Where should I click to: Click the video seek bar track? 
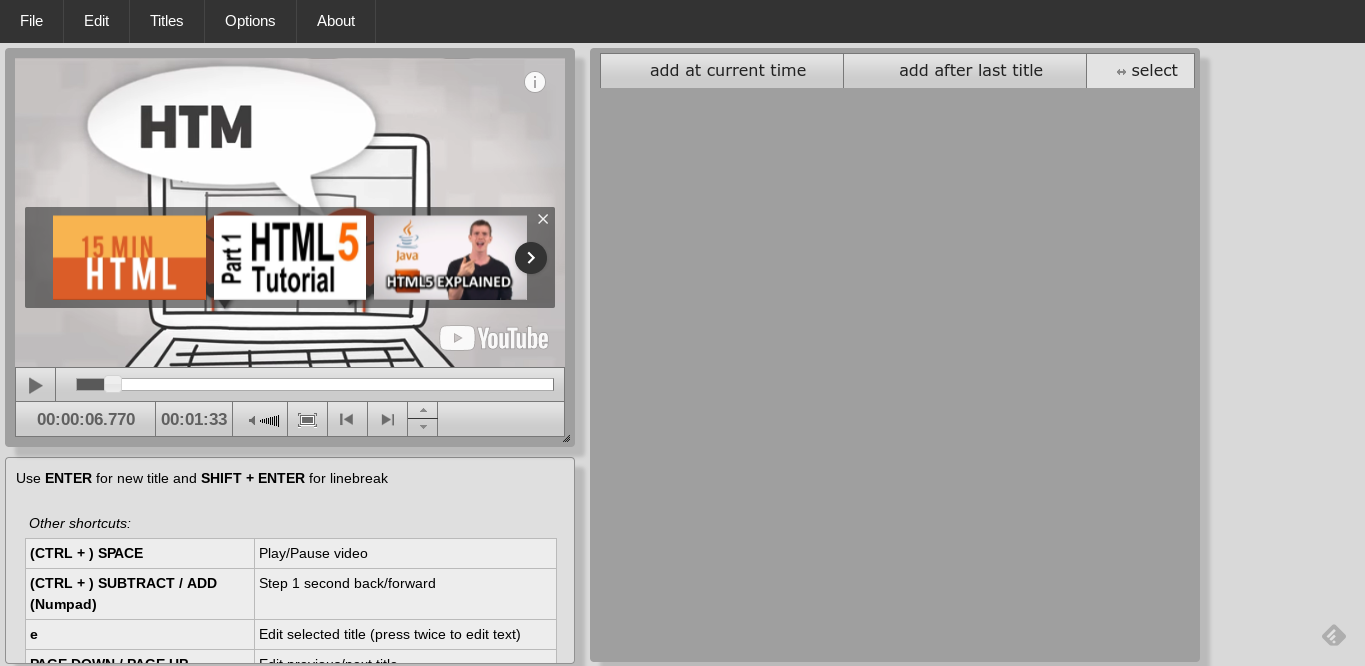[x=315, y=385]
